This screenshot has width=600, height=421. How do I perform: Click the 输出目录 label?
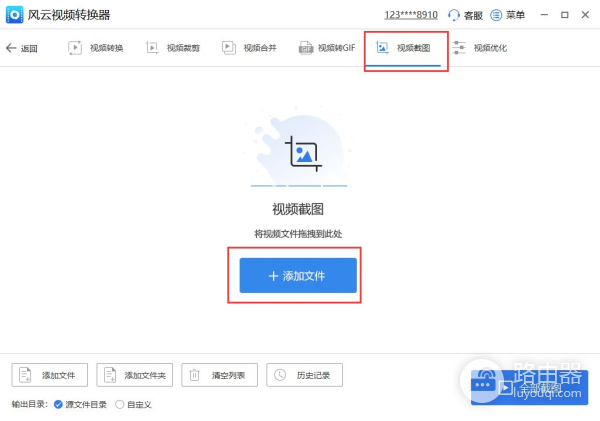pyautogui.click(x=29, y=404)
